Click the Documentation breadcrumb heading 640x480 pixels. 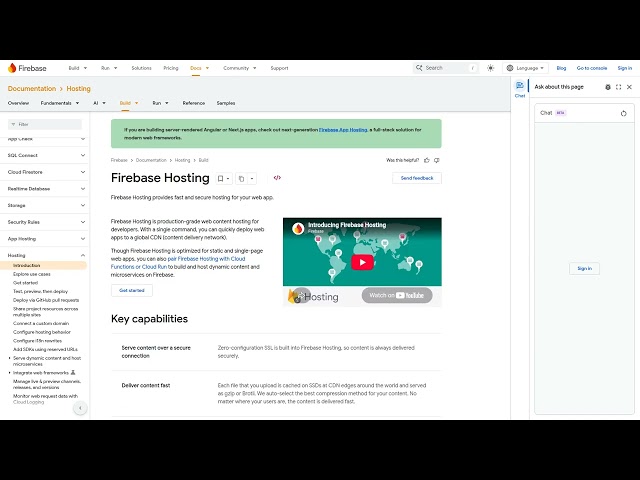[32, 89]
